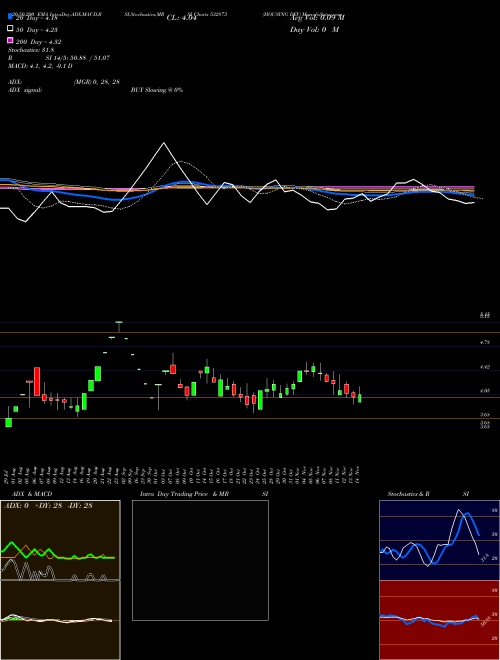Image resolution: width=500 pixels, height=660 pixels.
Task: Click the MACD chart panel beneath the ADX panel
Action: point(60,620)
